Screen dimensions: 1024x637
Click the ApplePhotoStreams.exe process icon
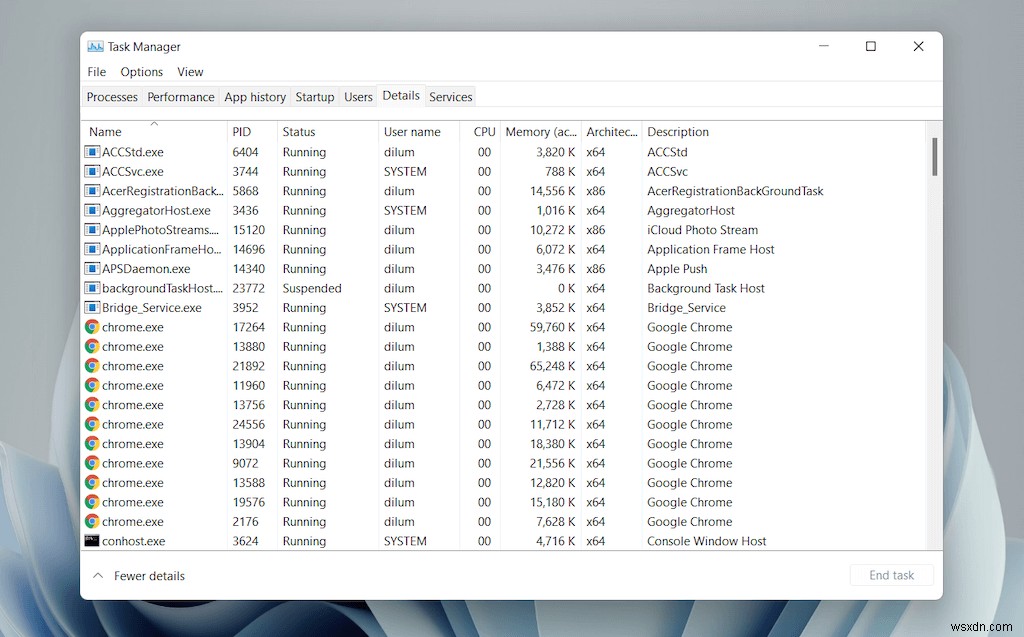pyautogui.click(x=91, y=229)
